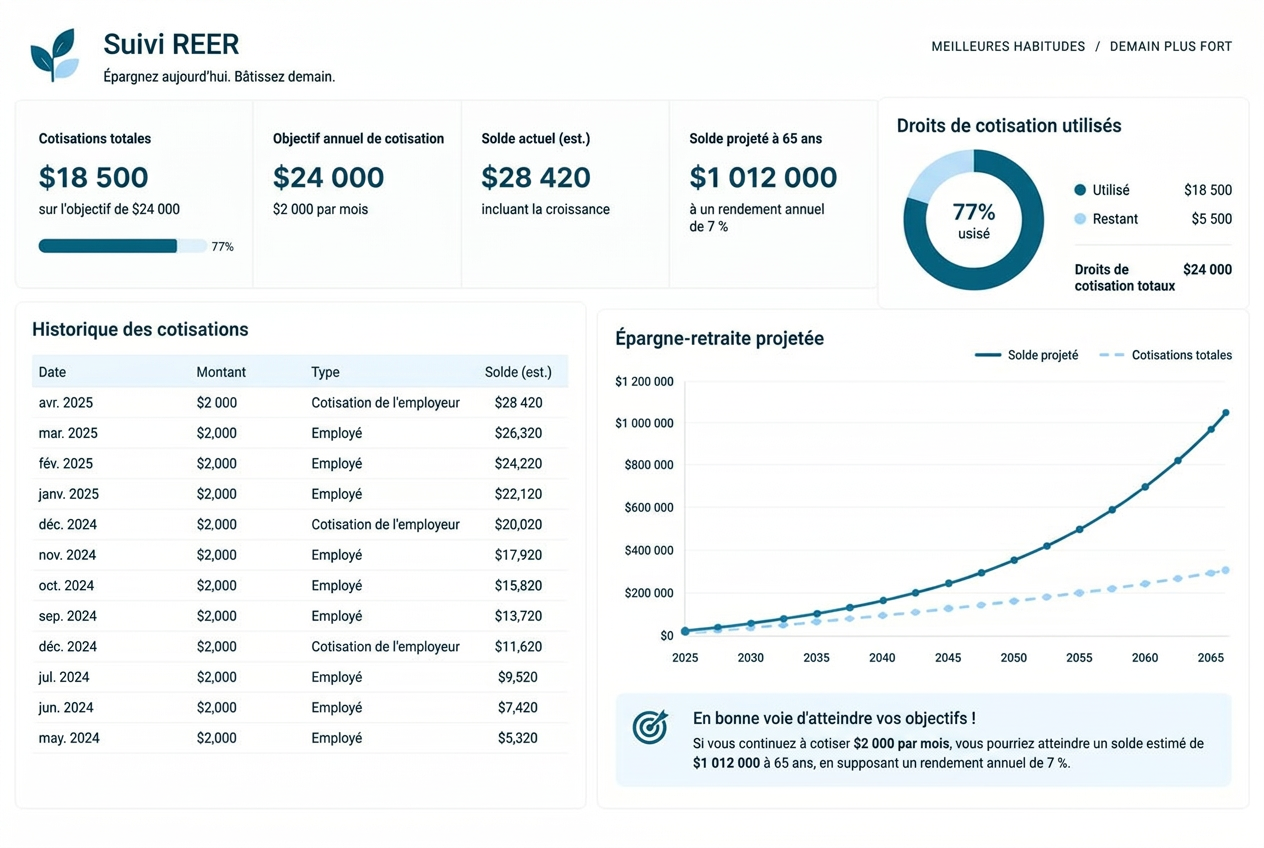Click the "Solde projeté" chart legend entry
This screenshot has height=848, width=1264.
coord(1027,355)
